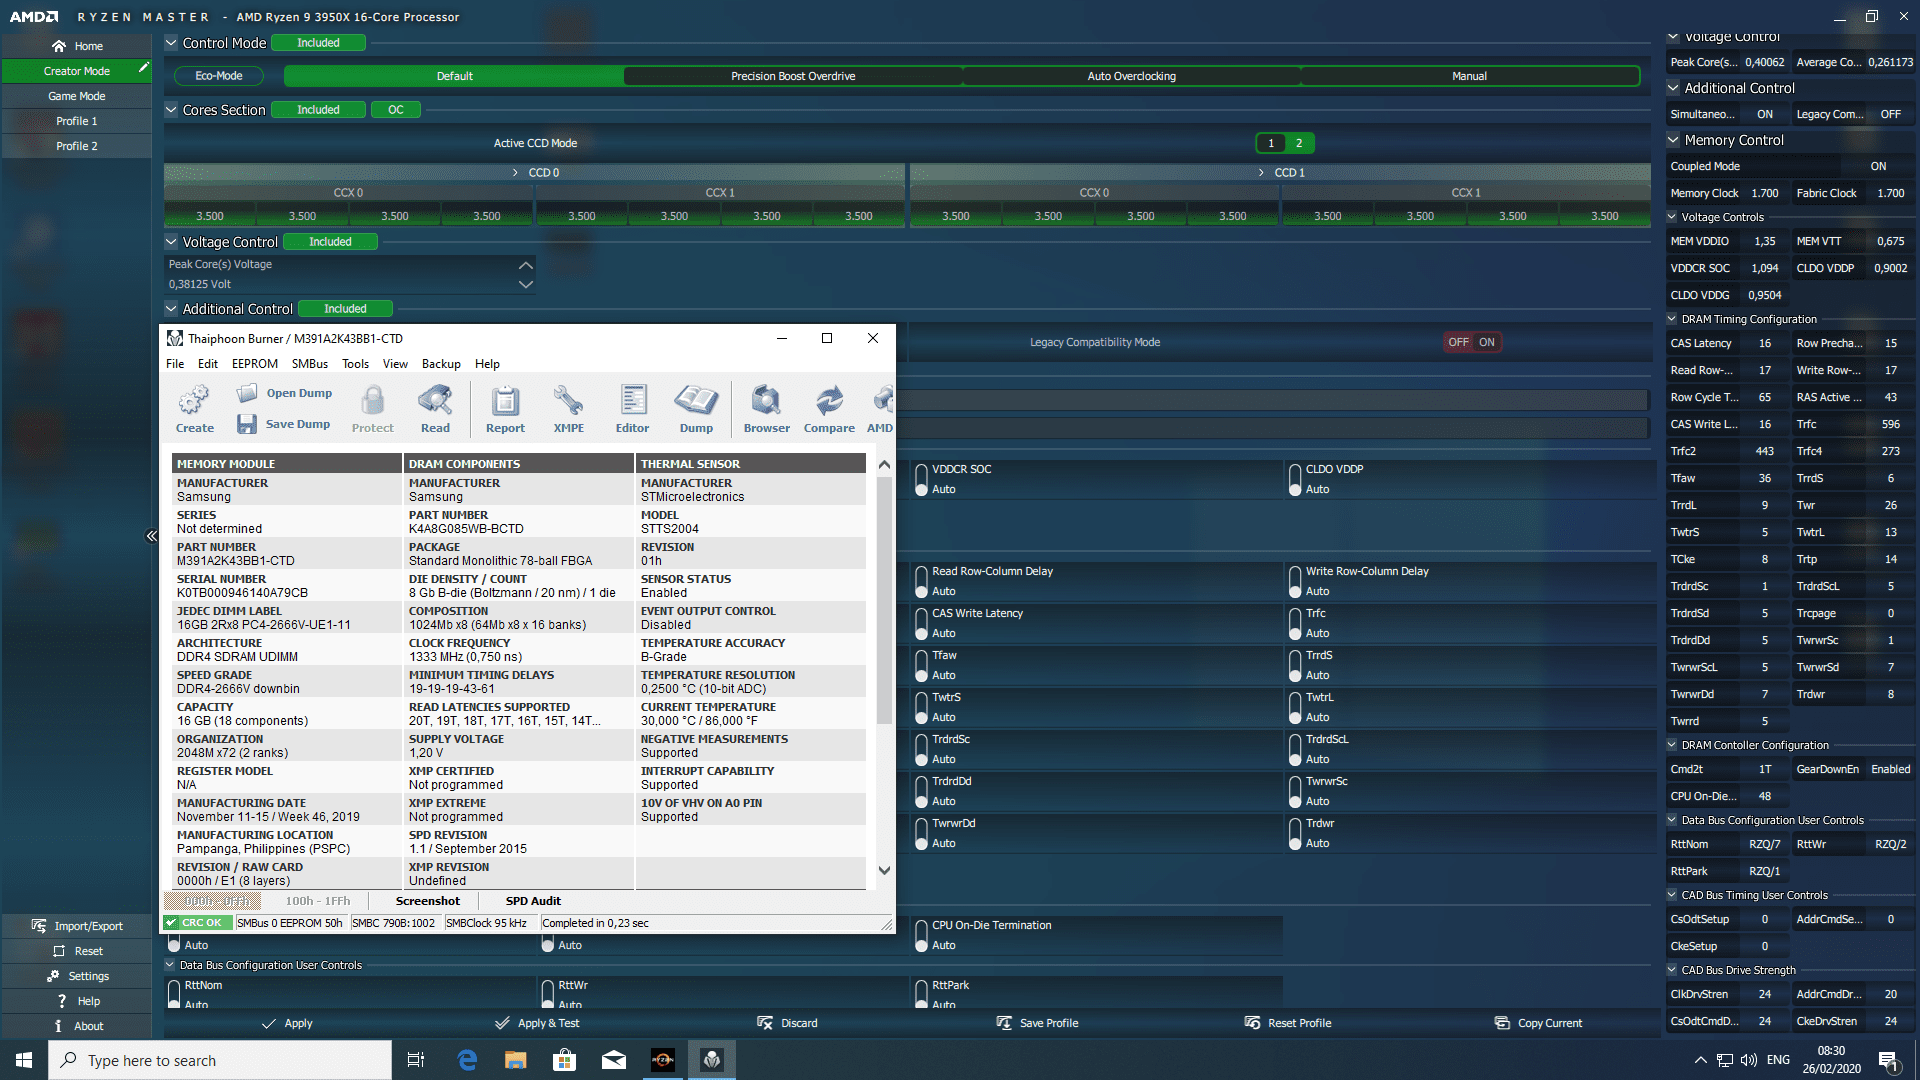Click the Eco-Mode button
Viewport: 1920px width, 1080px height.
(x=218, y=76)
